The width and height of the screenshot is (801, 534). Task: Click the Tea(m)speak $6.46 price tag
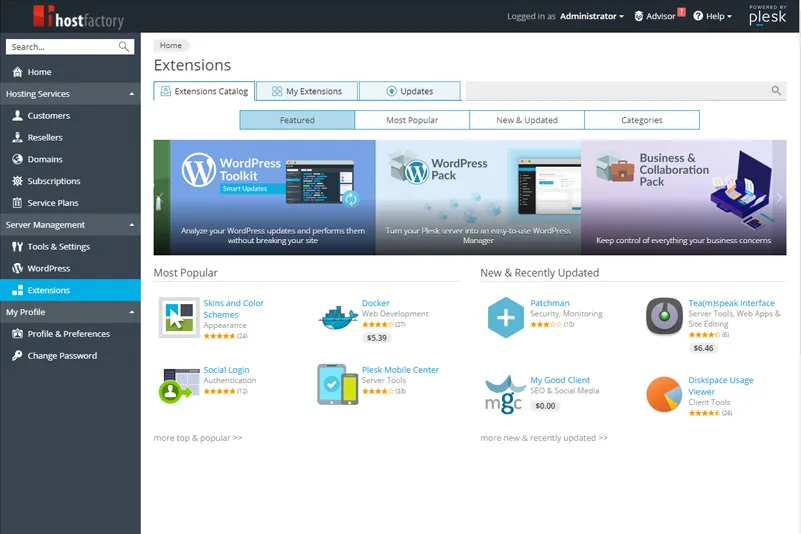click(703, 348)
